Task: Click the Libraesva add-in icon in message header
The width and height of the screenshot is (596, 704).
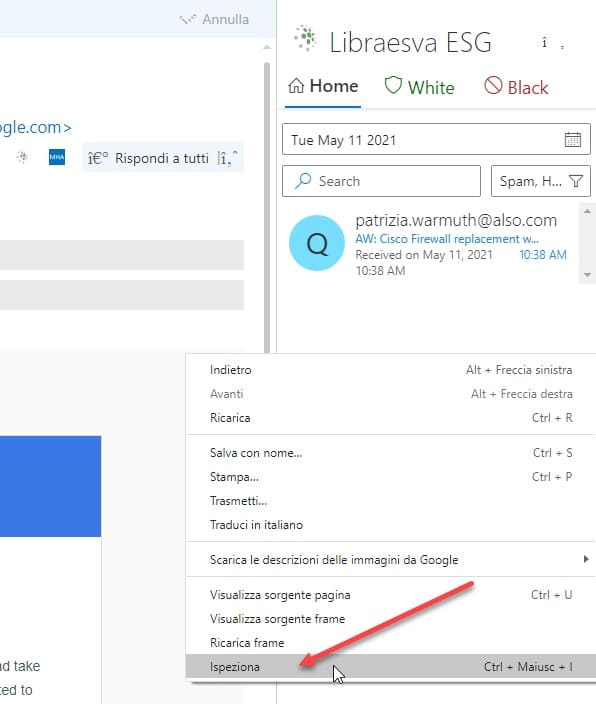Action: pos(22,158)
